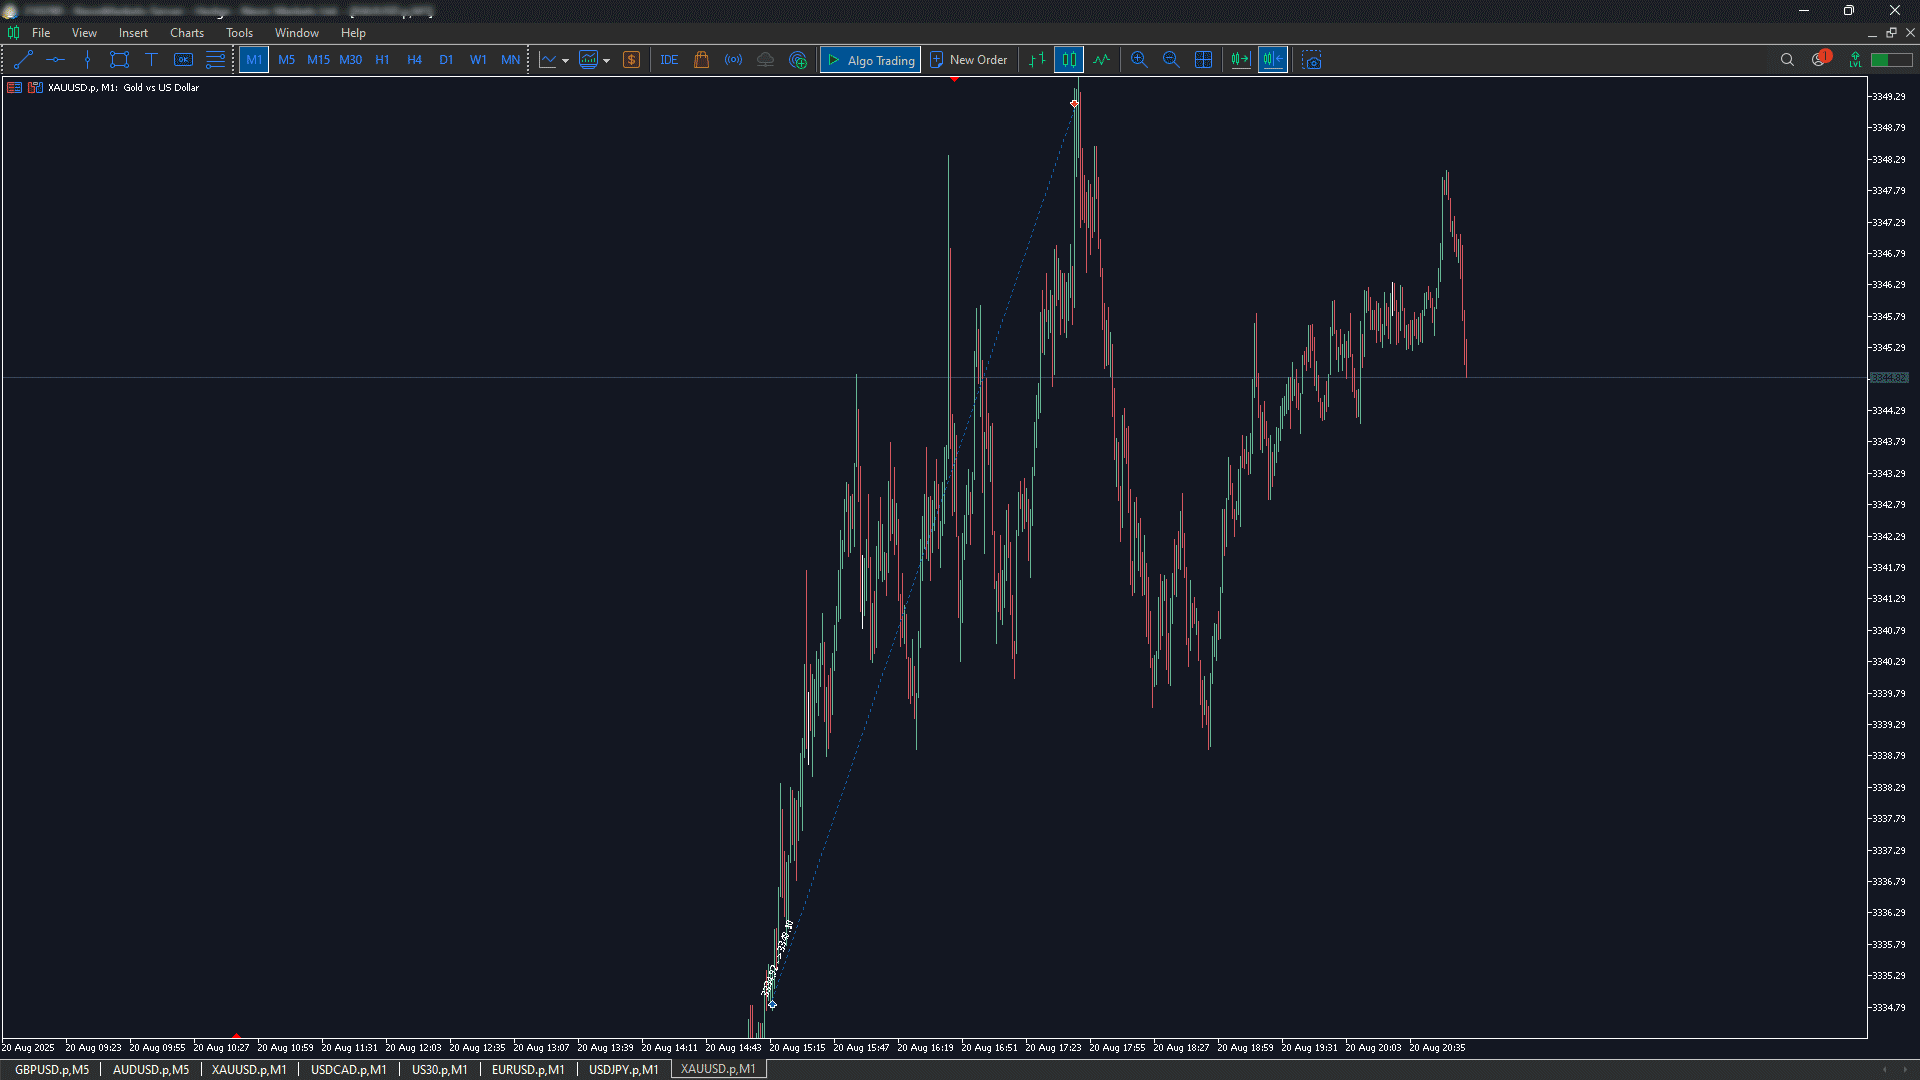Click the trendline endpoint marker at chart high
Screen dimensions: 1920x1080
tap(1074, 103)
